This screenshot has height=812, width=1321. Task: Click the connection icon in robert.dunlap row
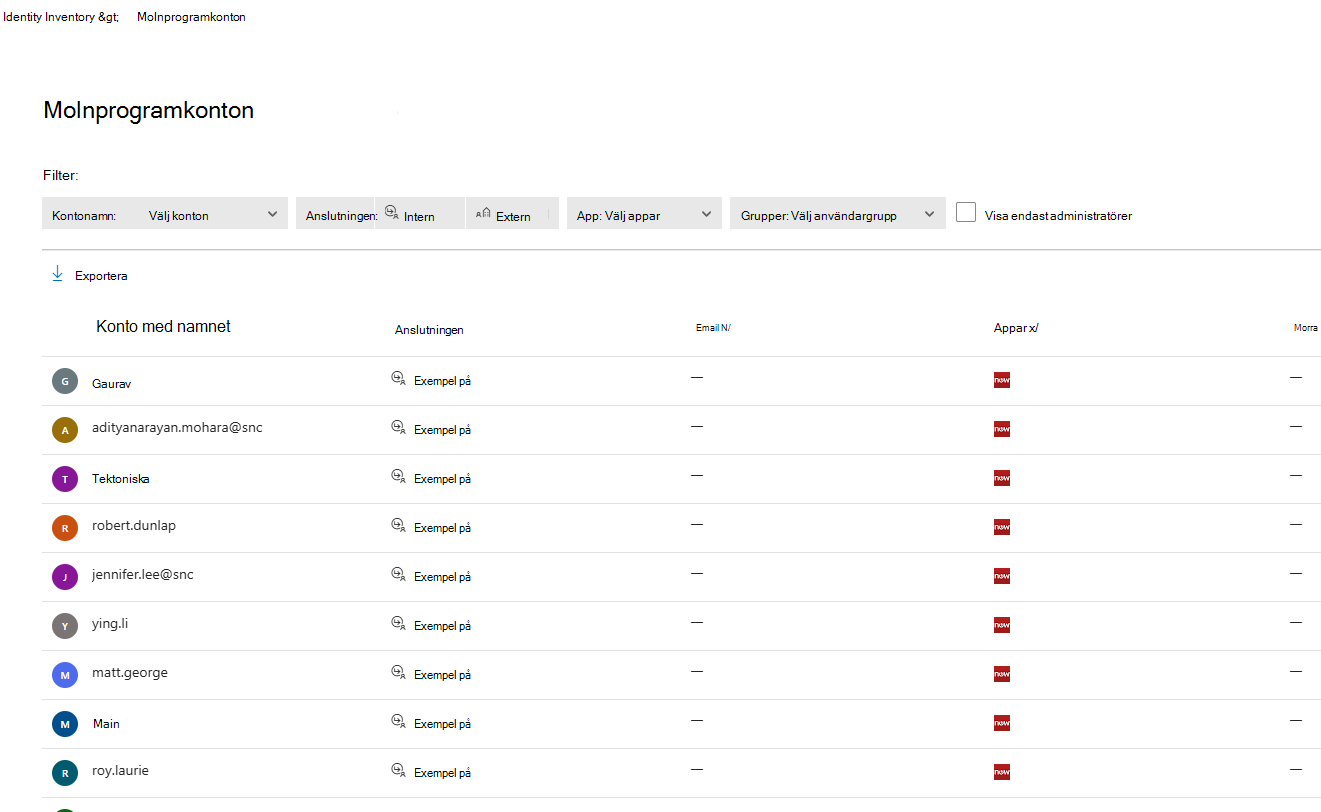(x=398, y=526)
